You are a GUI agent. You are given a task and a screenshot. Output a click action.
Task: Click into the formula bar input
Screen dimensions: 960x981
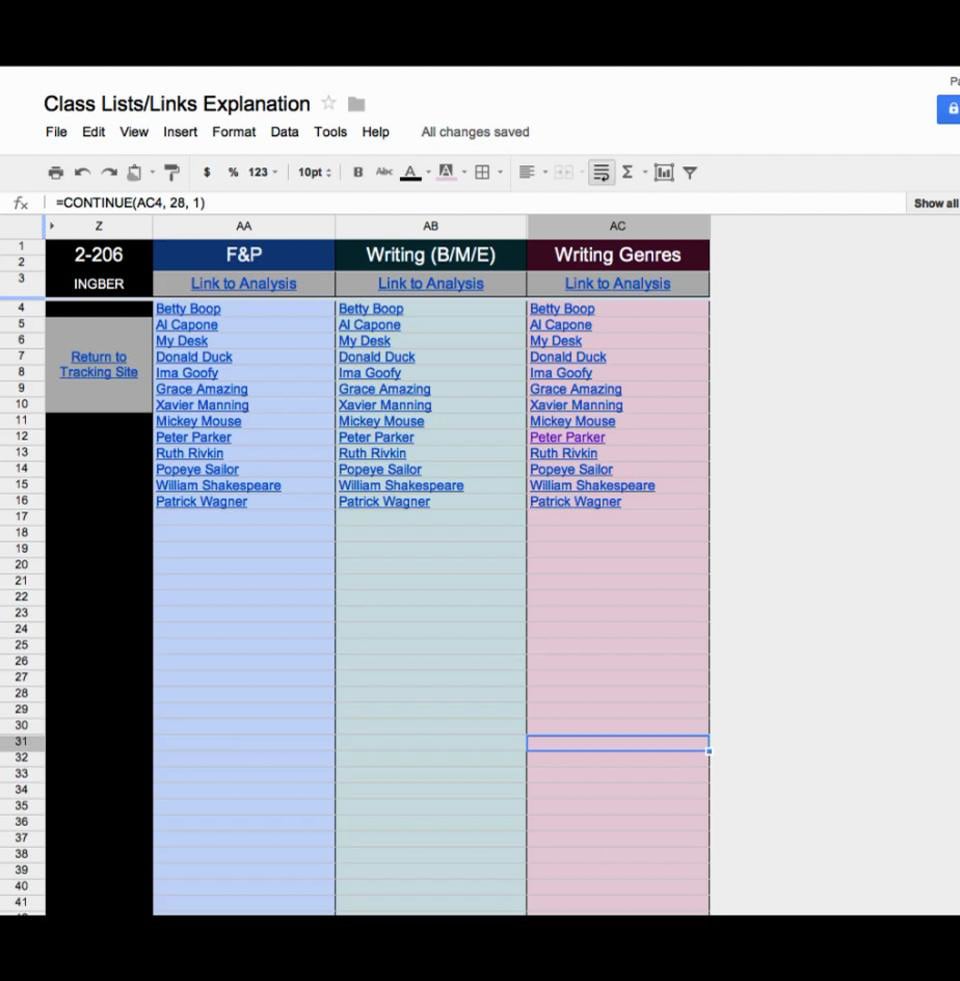point(476,203)
